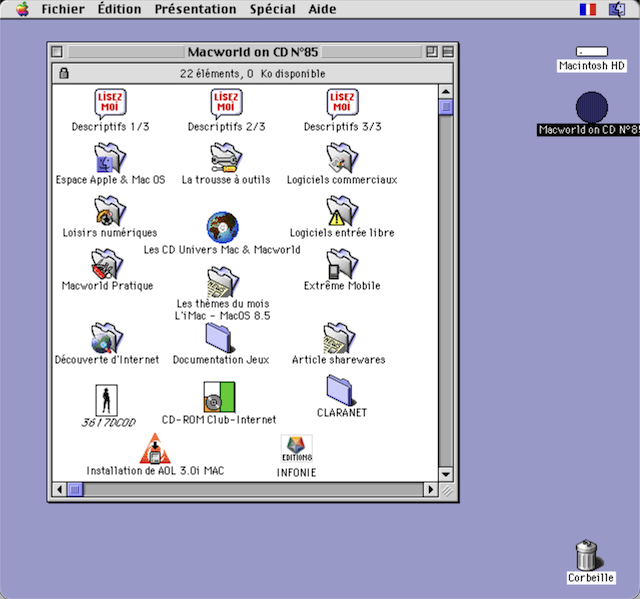Open the Descriptifs 3/3 read-me icon
This screenshot has height=599, width=640.
342,104
